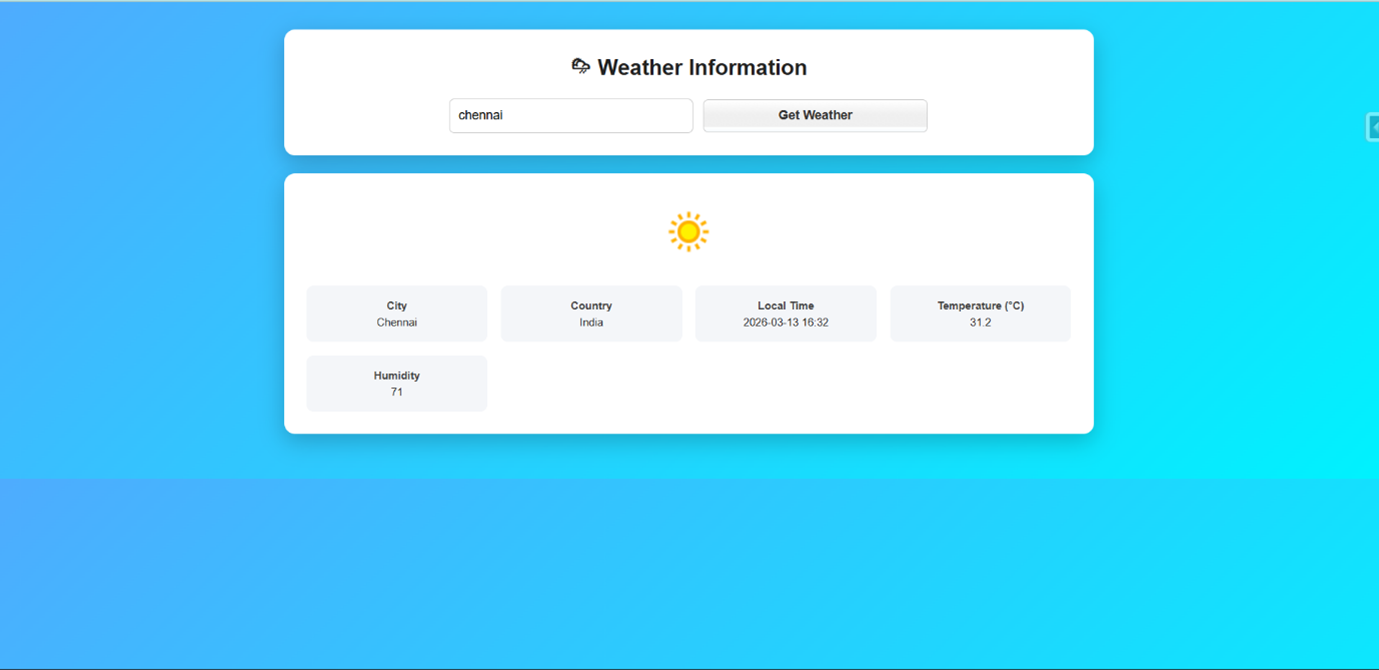
Task: Tap the left-pointing arrow button at screen edge
Action: [1374, 126]
